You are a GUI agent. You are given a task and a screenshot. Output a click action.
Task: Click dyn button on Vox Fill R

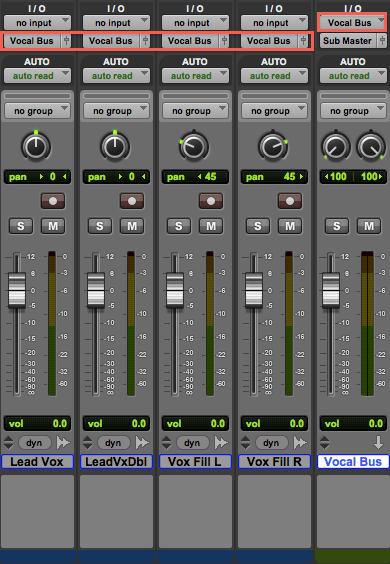[x=271, y=443]
